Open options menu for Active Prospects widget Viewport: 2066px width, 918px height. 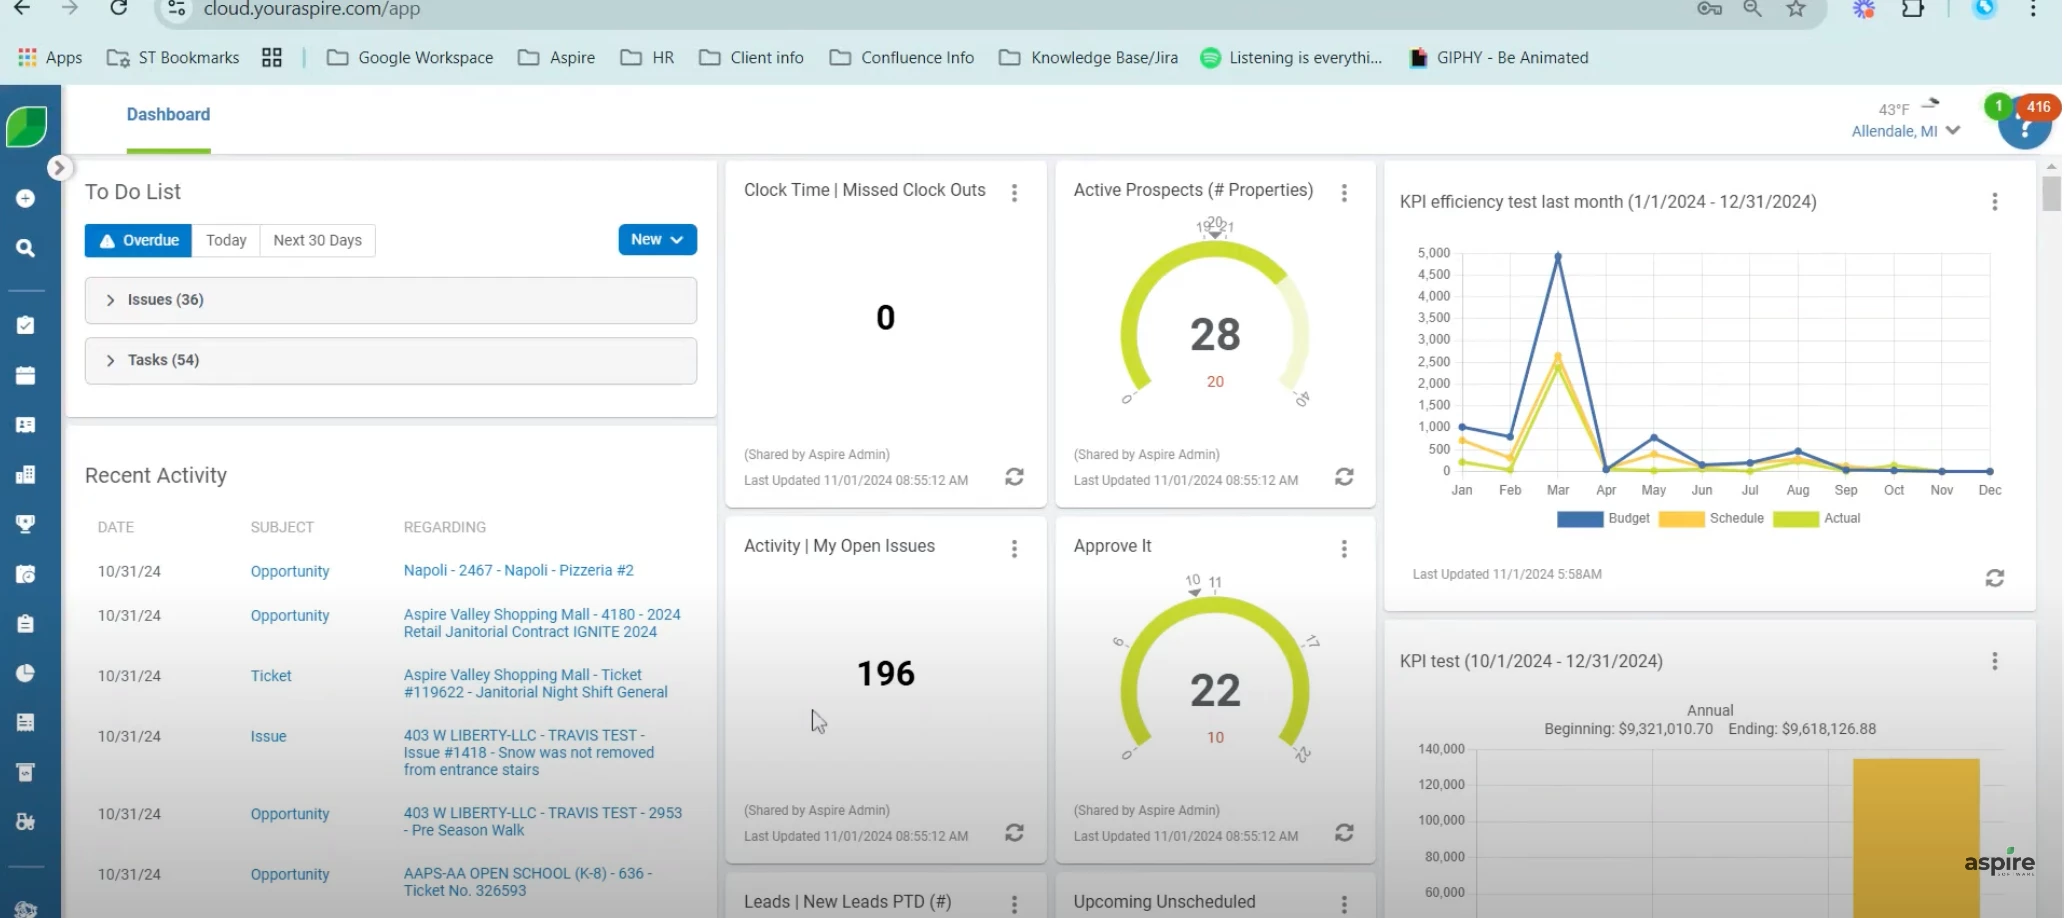tap(1344, 193)
